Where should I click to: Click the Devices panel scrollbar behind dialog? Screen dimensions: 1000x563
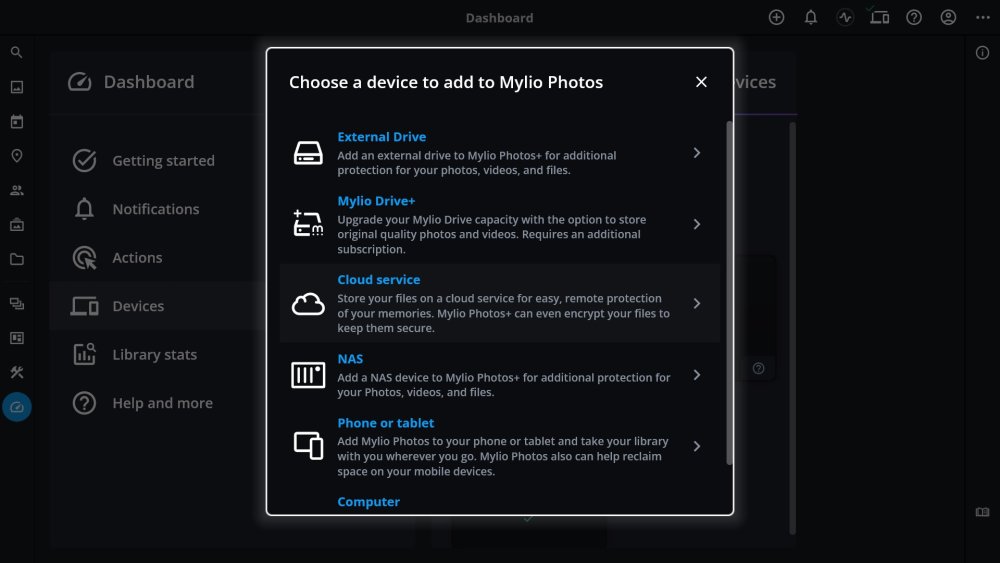(793, 328)
